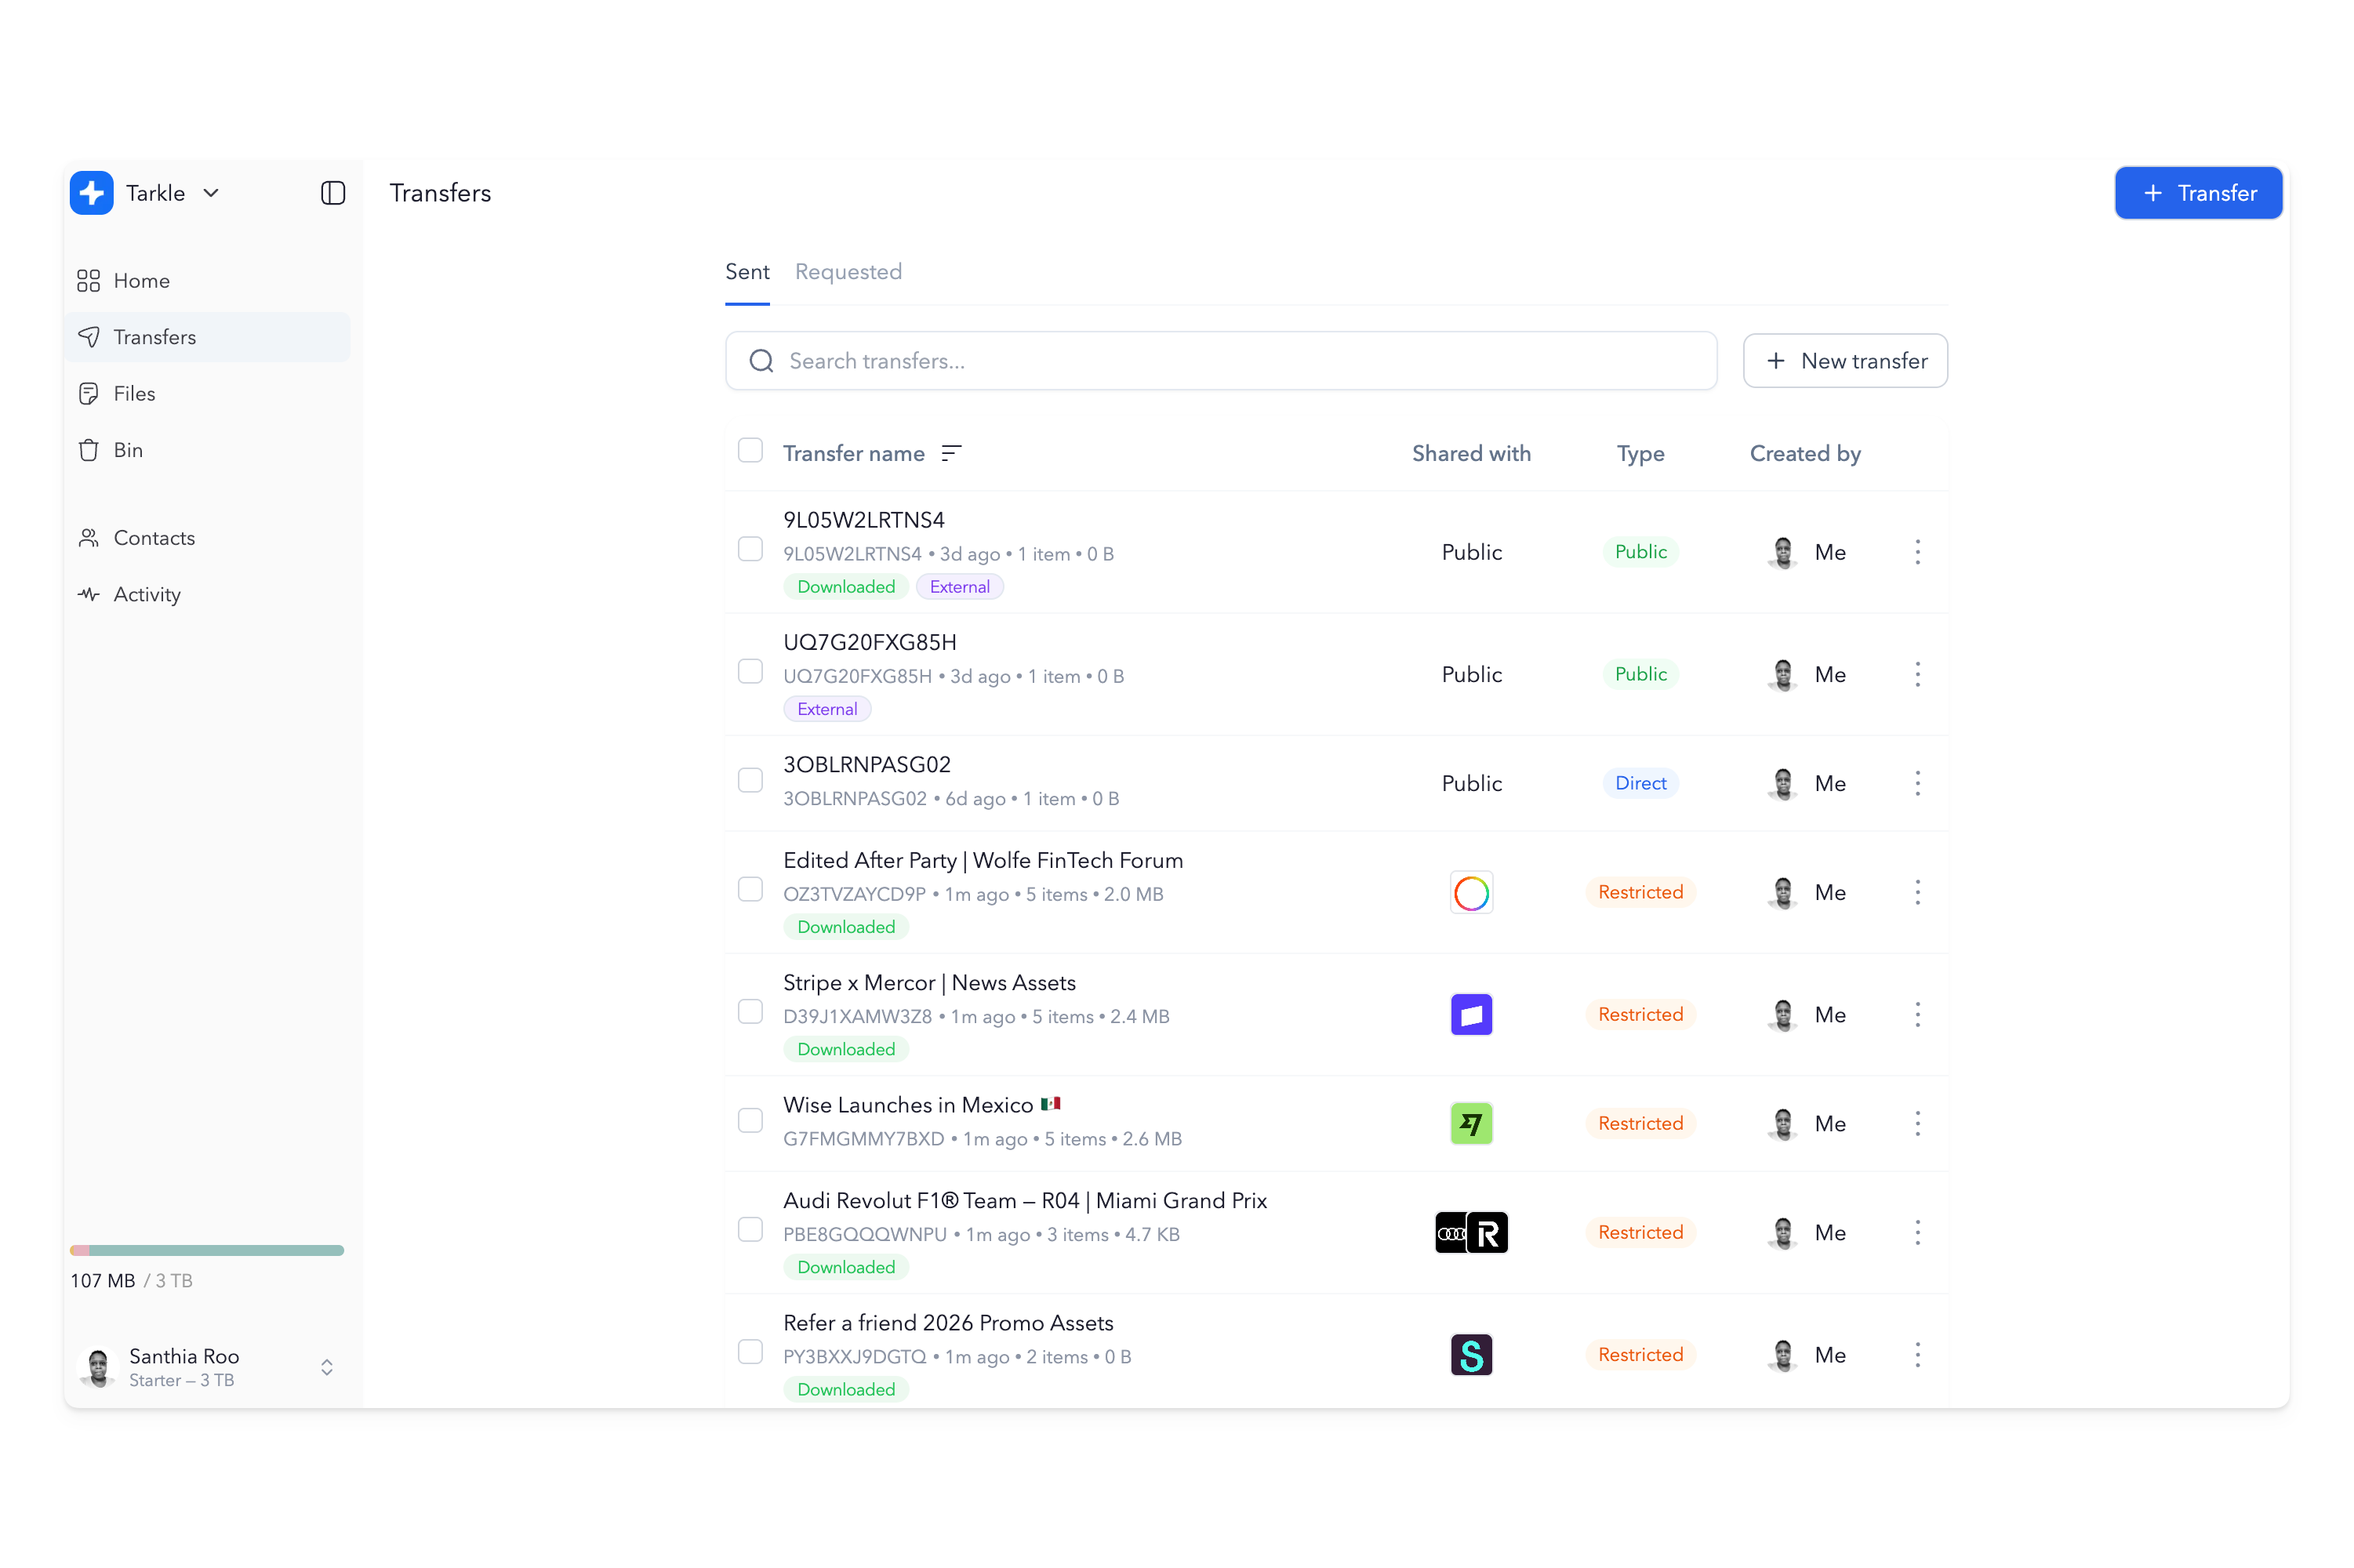Open the three-dot menu for 3OBLRNPASG02

click(1917, 783)
